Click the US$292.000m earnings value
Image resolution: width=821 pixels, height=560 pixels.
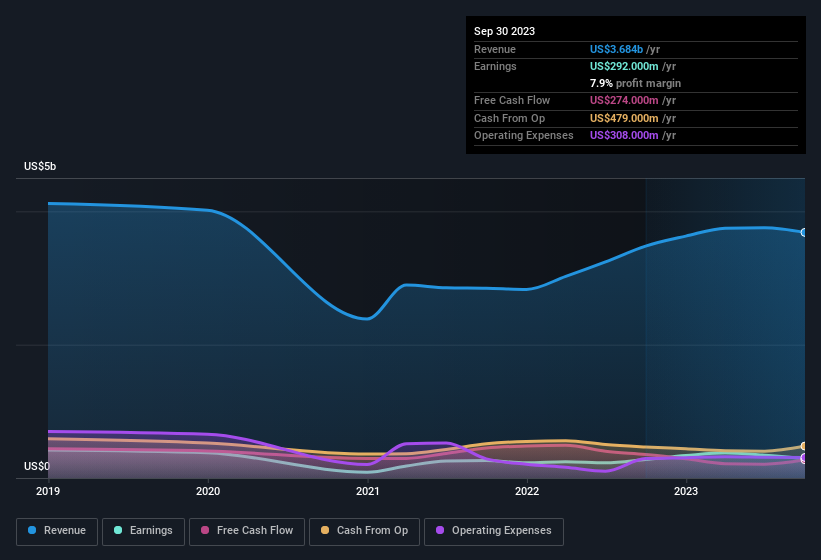coord(624,66)
